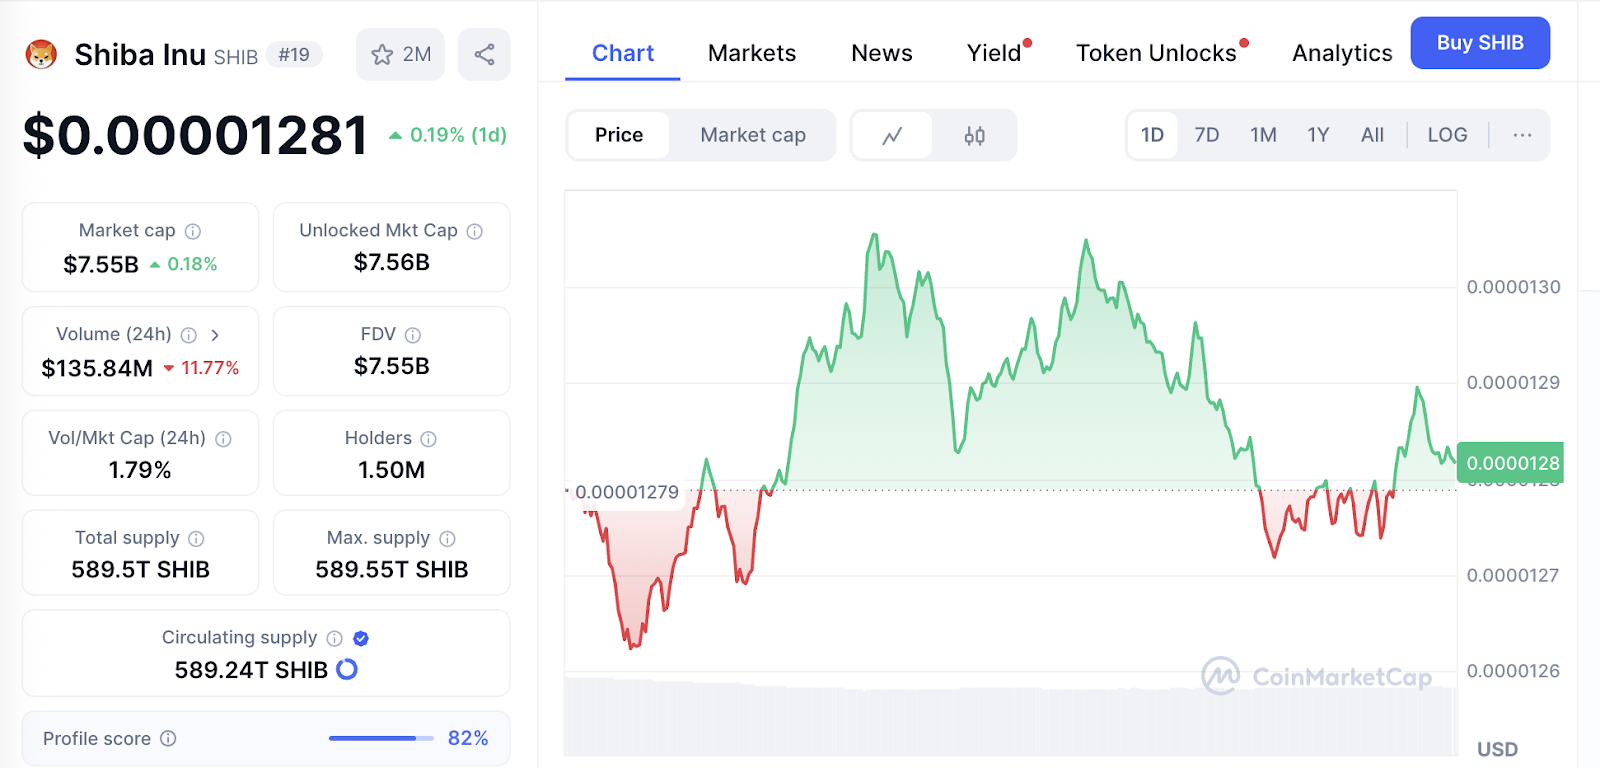
Task: Select 1M time range
Action: pyautogui.click(x=1263, y=135)
